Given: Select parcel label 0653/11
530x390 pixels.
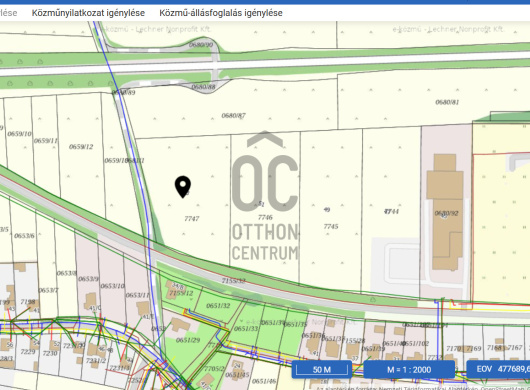Looking at the screenshot, I should pyautogui.click(x=138, y=295).
